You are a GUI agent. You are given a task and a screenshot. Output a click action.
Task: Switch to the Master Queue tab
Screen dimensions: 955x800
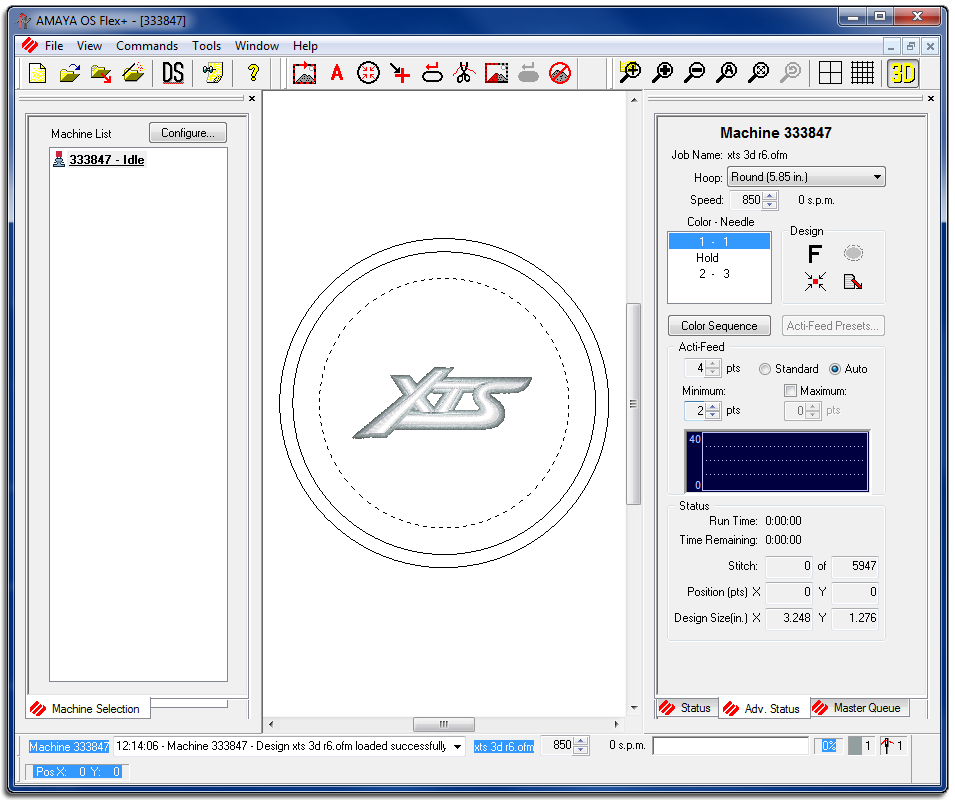point(858,707)
